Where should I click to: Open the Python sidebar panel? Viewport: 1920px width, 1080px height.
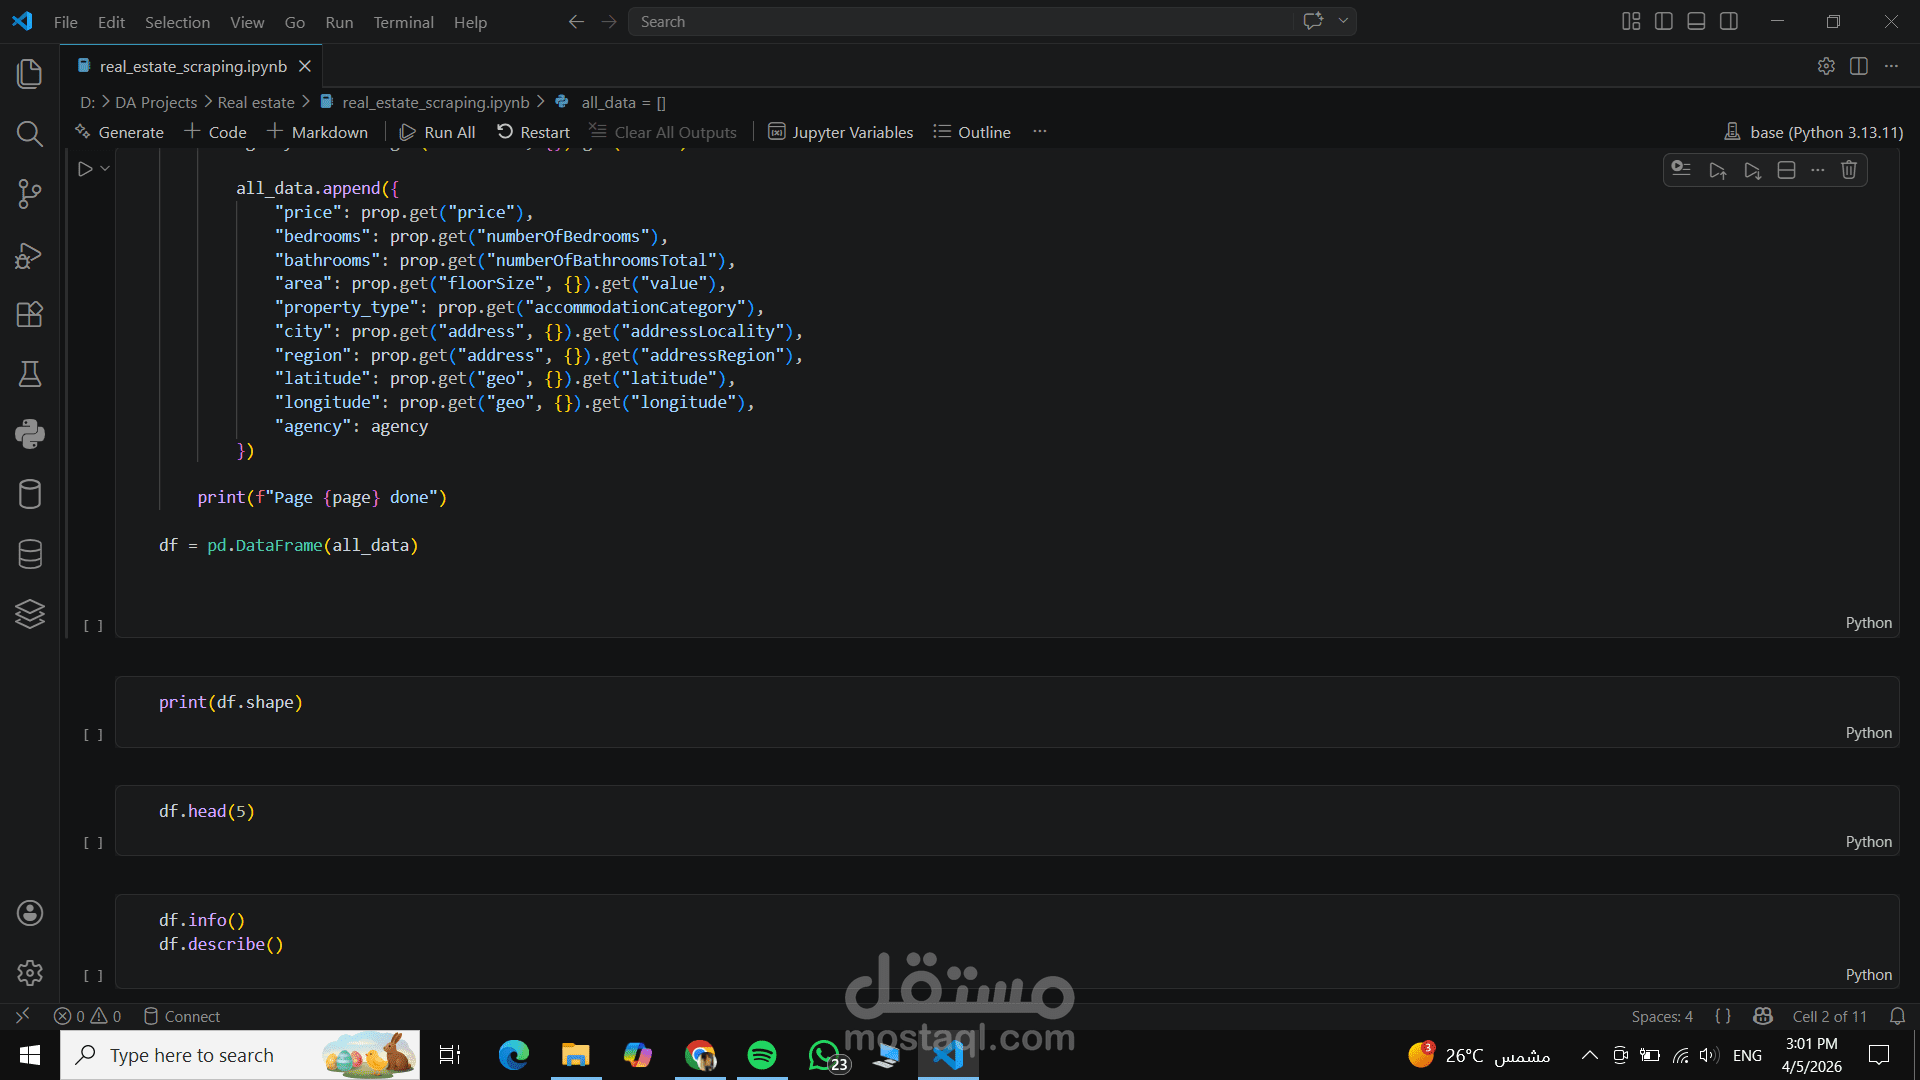point(30,434)
